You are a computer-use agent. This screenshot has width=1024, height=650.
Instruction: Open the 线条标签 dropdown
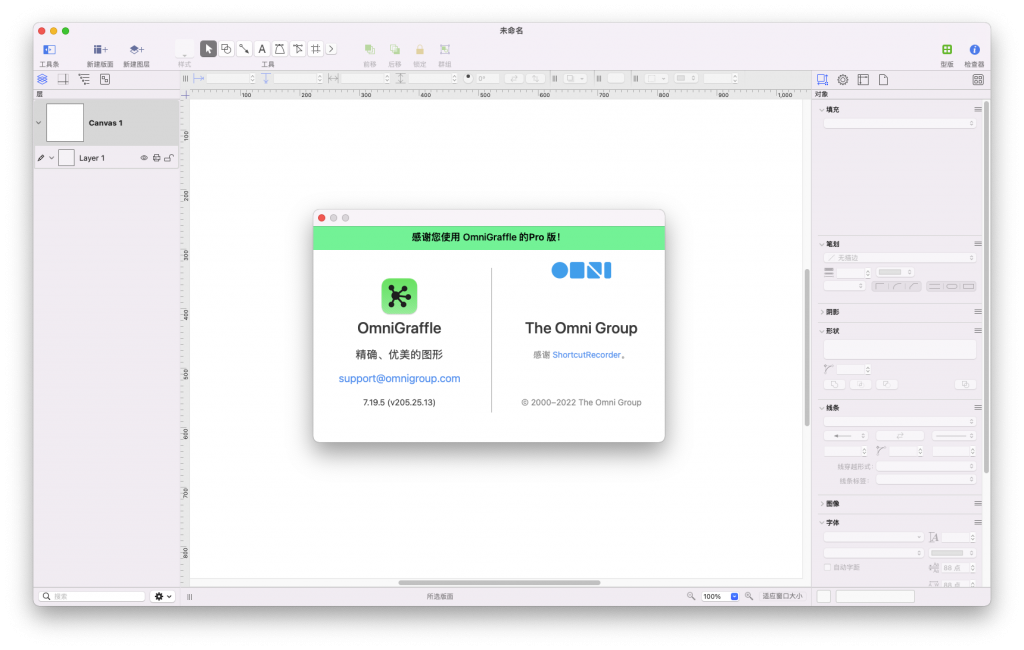[x=925, y=480]
